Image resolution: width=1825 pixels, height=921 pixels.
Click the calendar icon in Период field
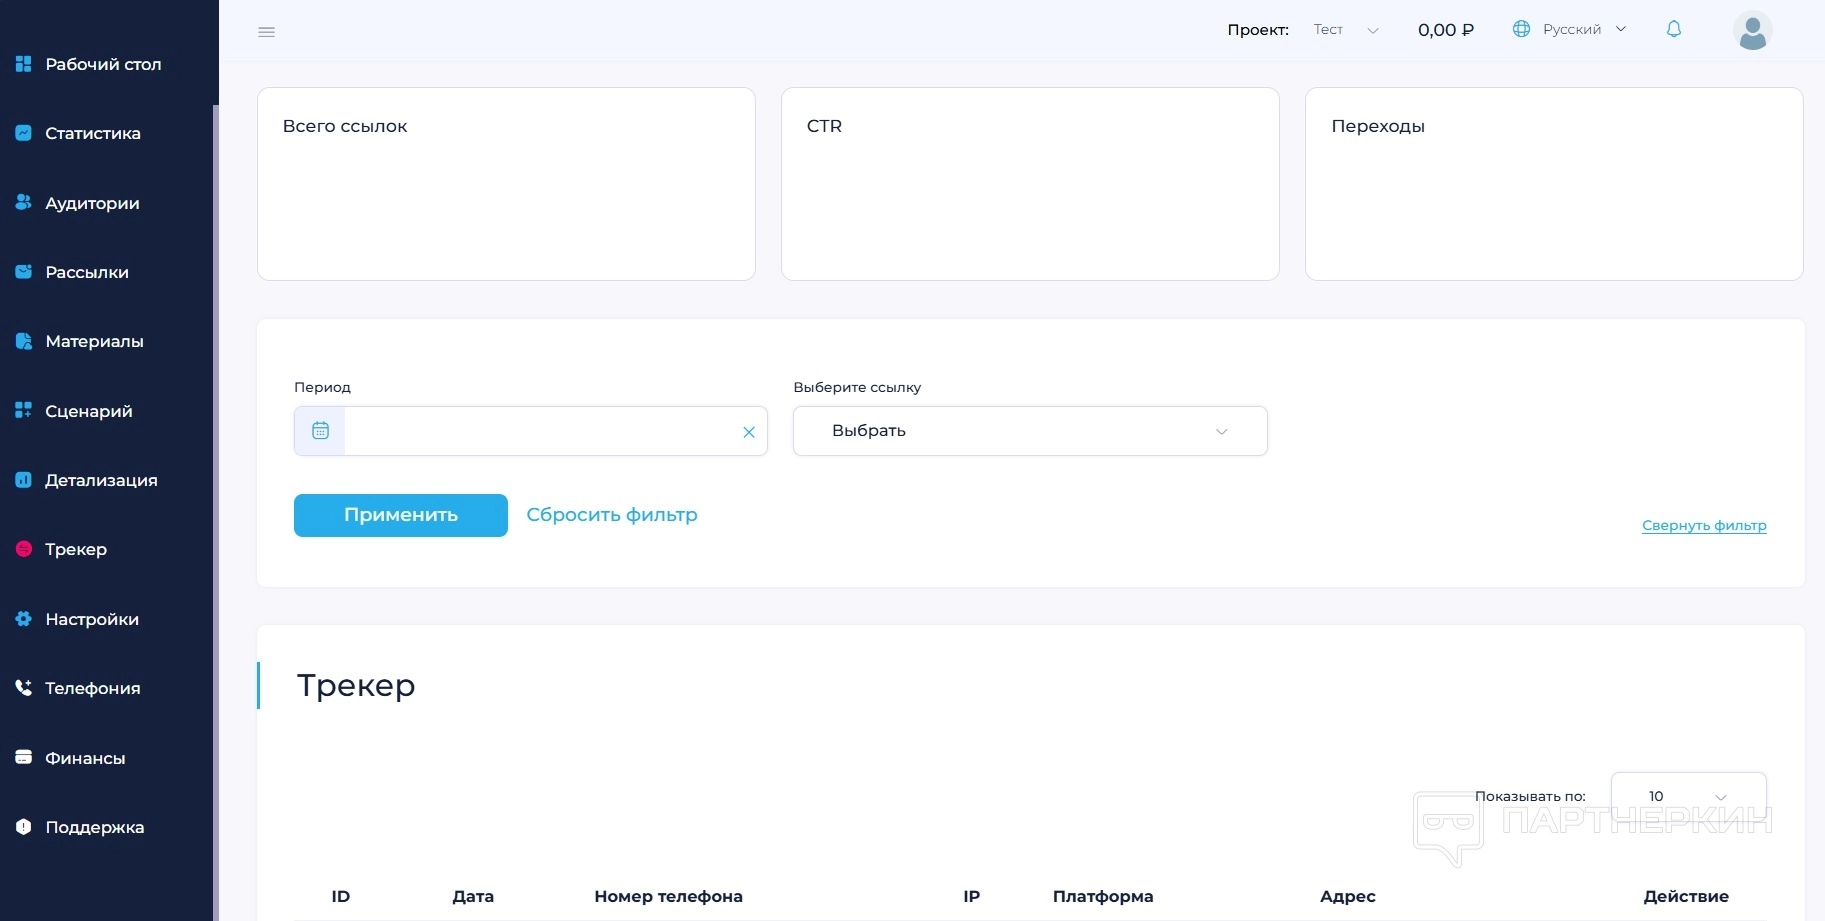pos(320,431)
